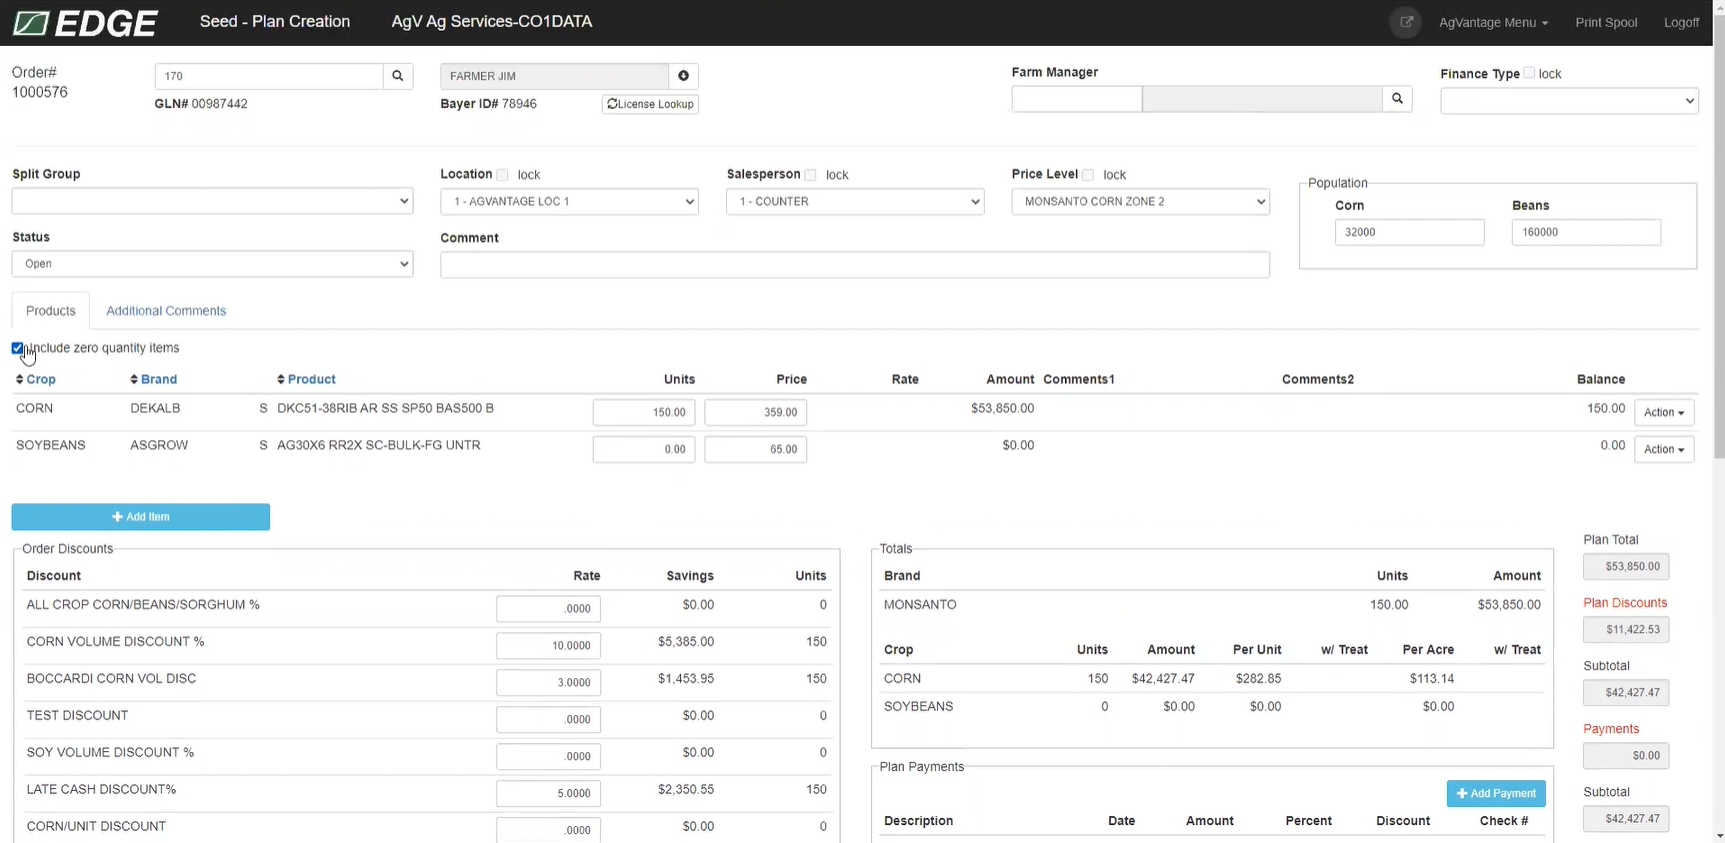Click the customer number search magnifier icon
The image size is (1725, 843).
point(398,76)
